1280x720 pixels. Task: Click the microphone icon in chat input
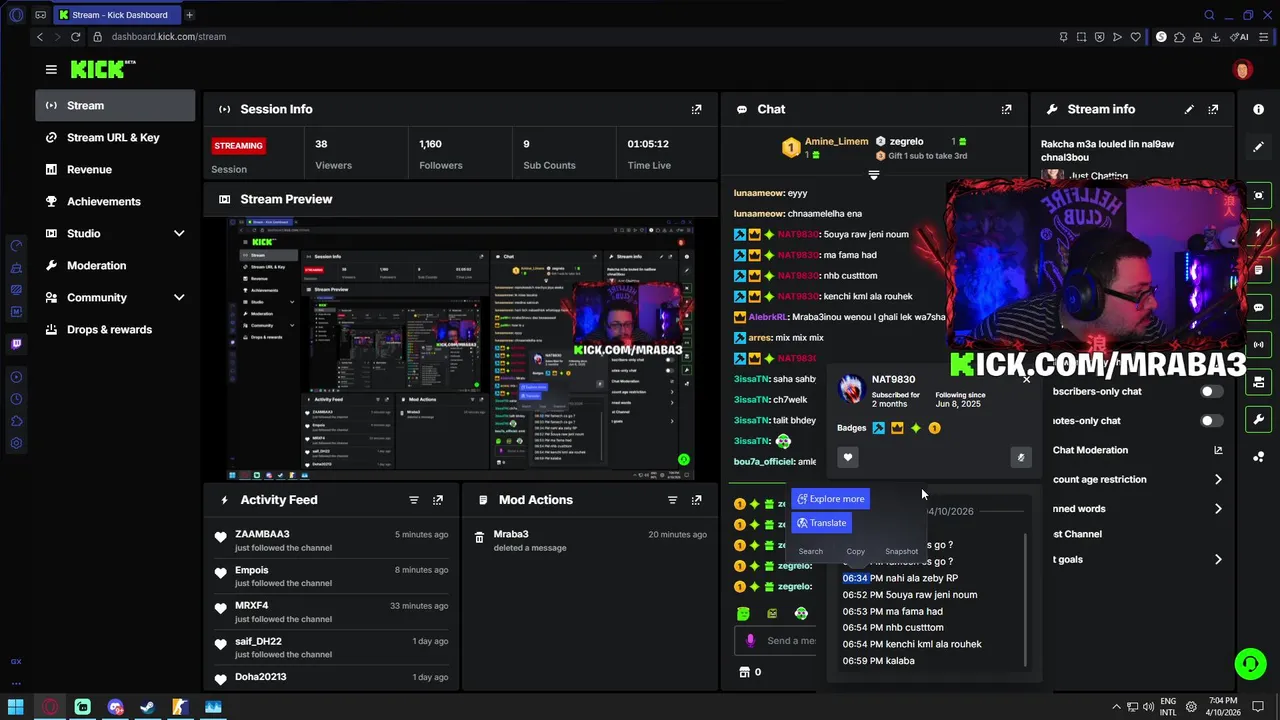750,641
